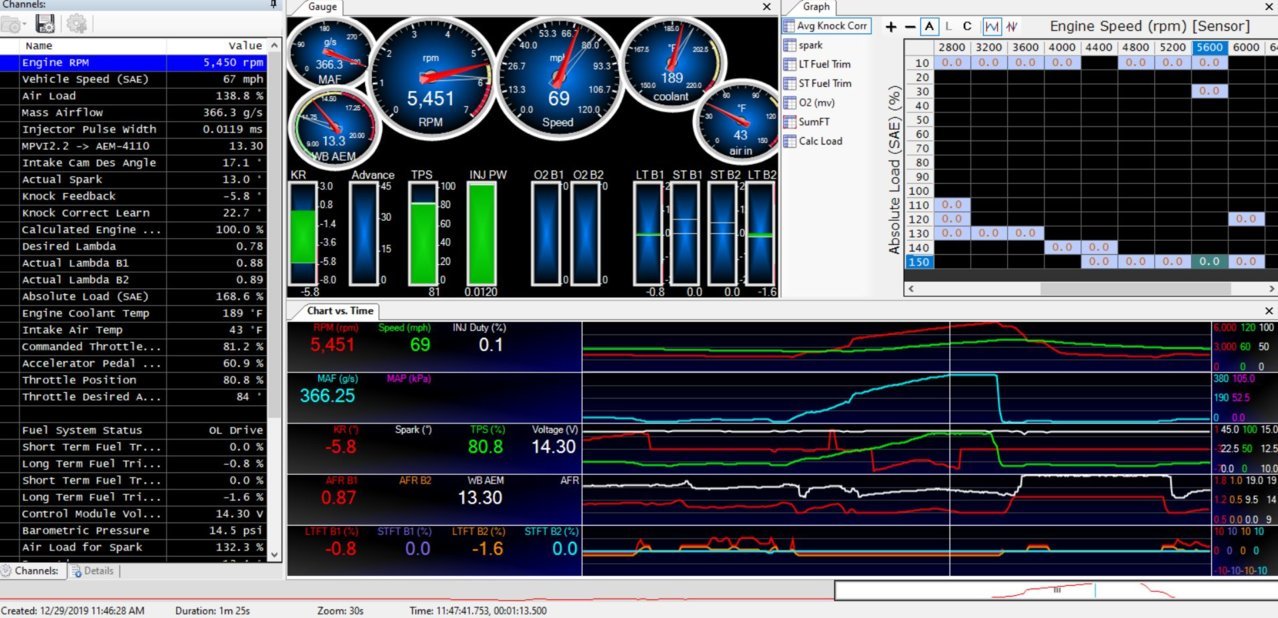Image resolution: width=1278 pixels, height=618 pixels.
Task: Open the ST Fuel Trim graph table
Action: (x=818, y=84)
